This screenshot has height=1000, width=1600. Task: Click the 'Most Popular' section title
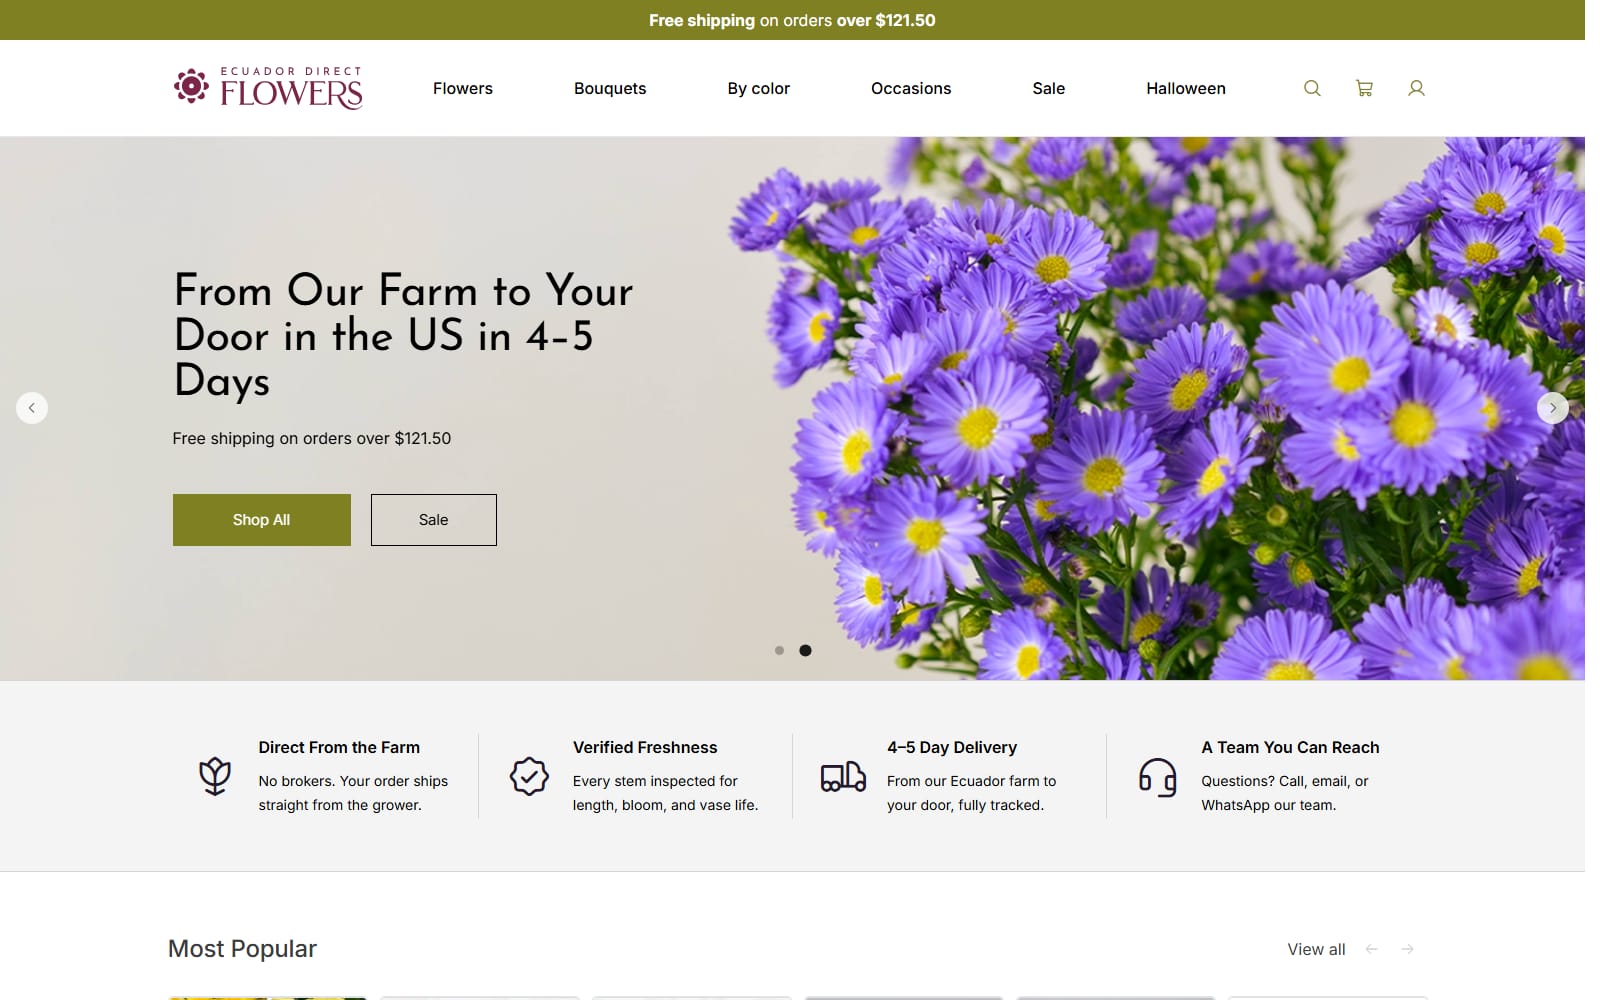click(x=242, y=949)
